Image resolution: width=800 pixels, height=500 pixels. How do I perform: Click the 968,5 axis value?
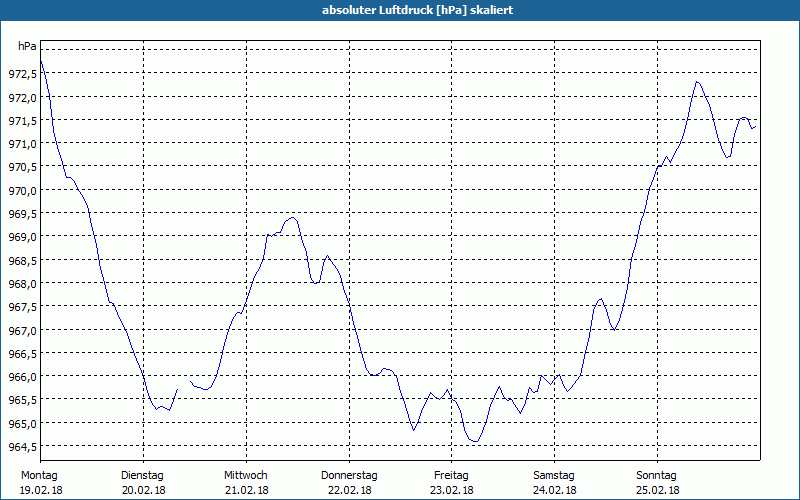point(23,261)
